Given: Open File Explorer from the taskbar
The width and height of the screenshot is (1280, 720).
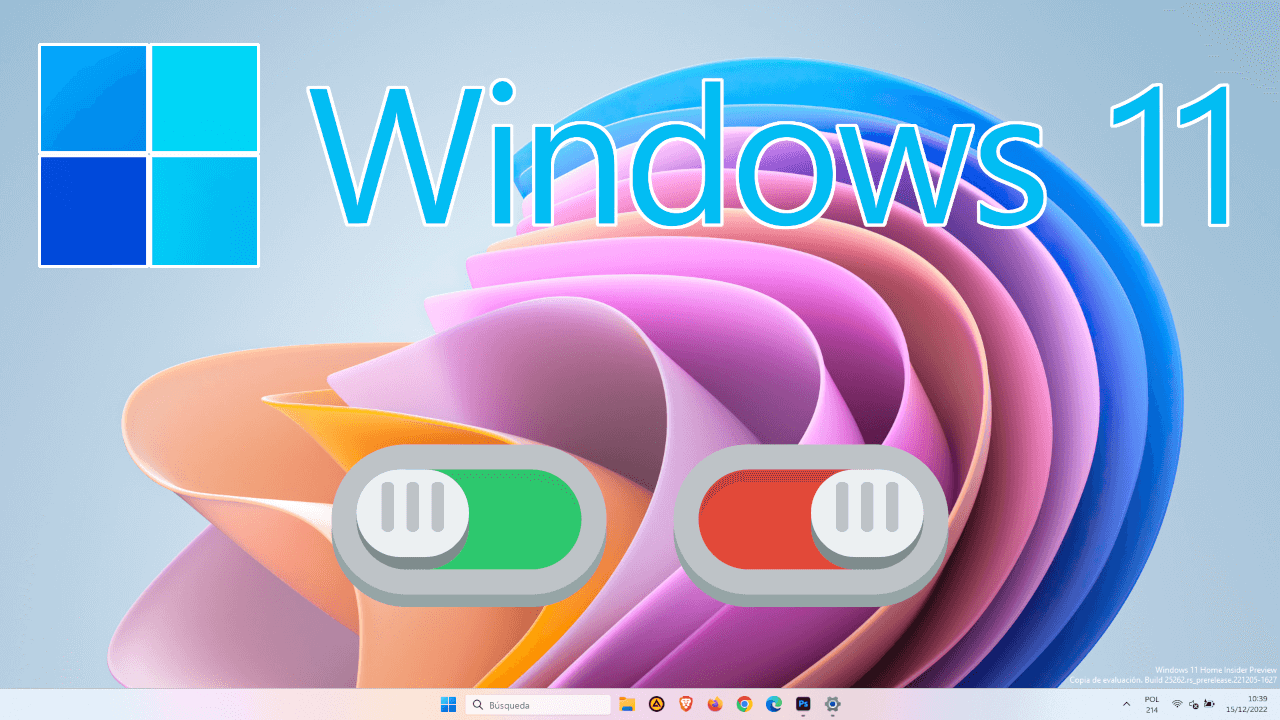Looking at the screenshot, I should (x=627, y=704).
